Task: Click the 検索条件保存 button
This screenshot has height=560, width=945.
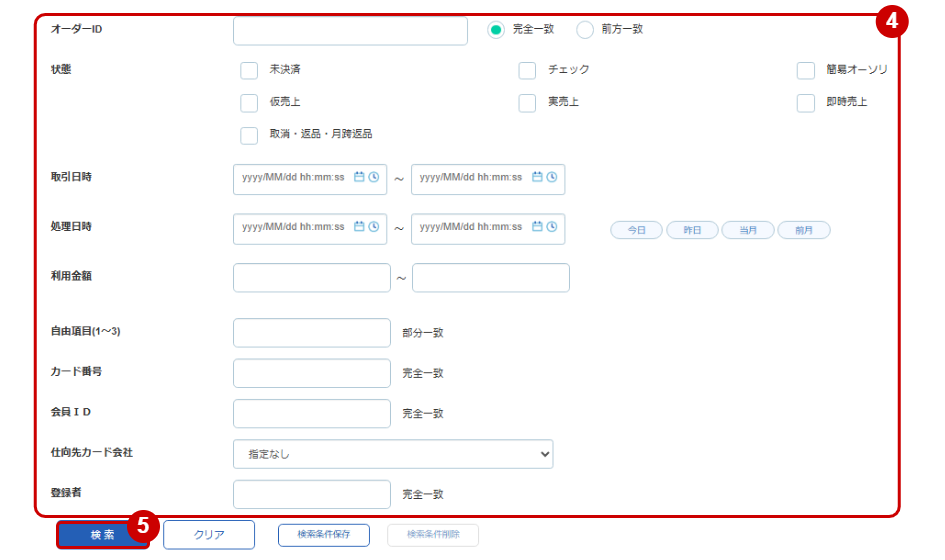Action: (x=324, y=535)
